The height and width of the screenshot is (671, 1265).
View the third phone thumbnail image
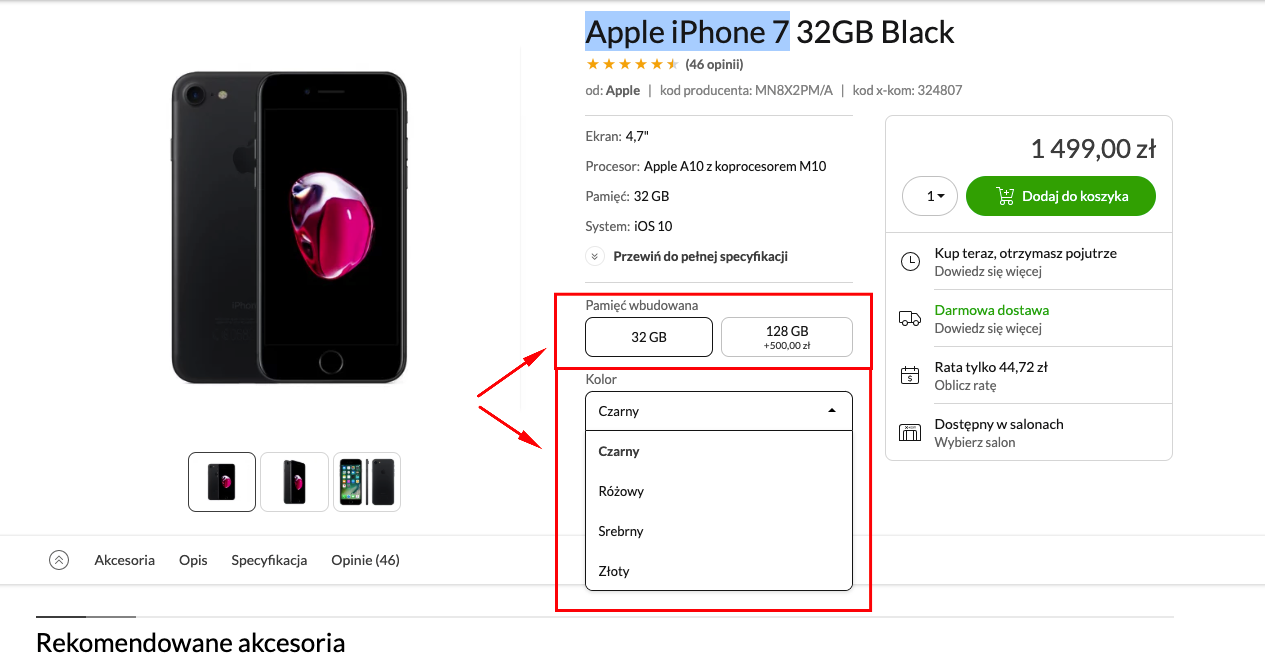[367, 482]
